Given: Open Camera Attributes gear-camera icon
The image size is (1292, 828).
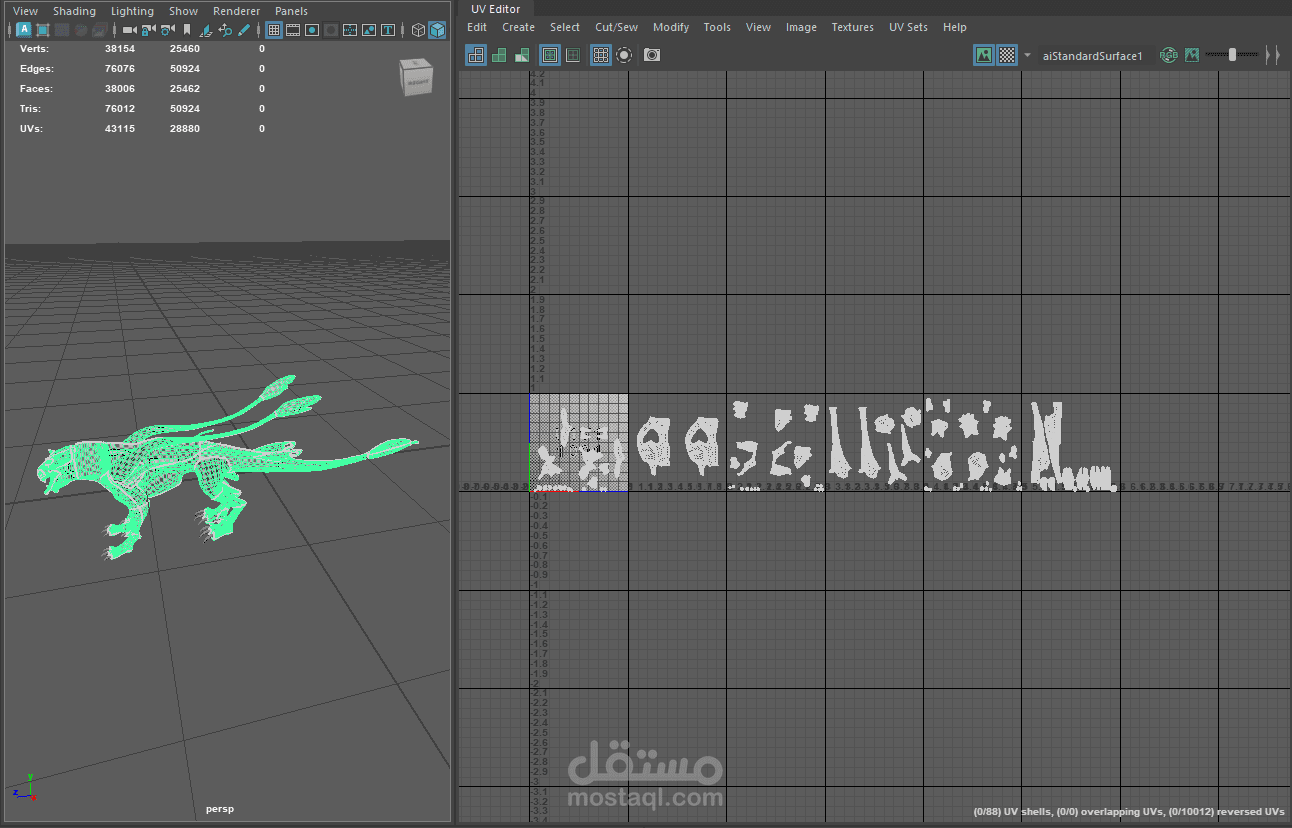Looking at the screenshot, I should tap(168, 30).
